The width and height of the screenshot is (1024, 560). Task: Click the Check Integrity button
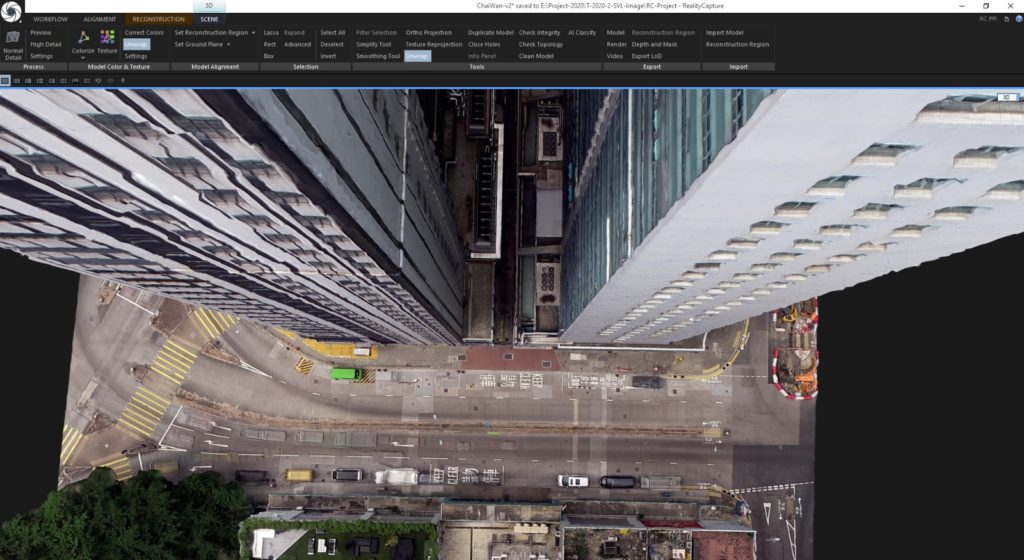coord(539,32)
